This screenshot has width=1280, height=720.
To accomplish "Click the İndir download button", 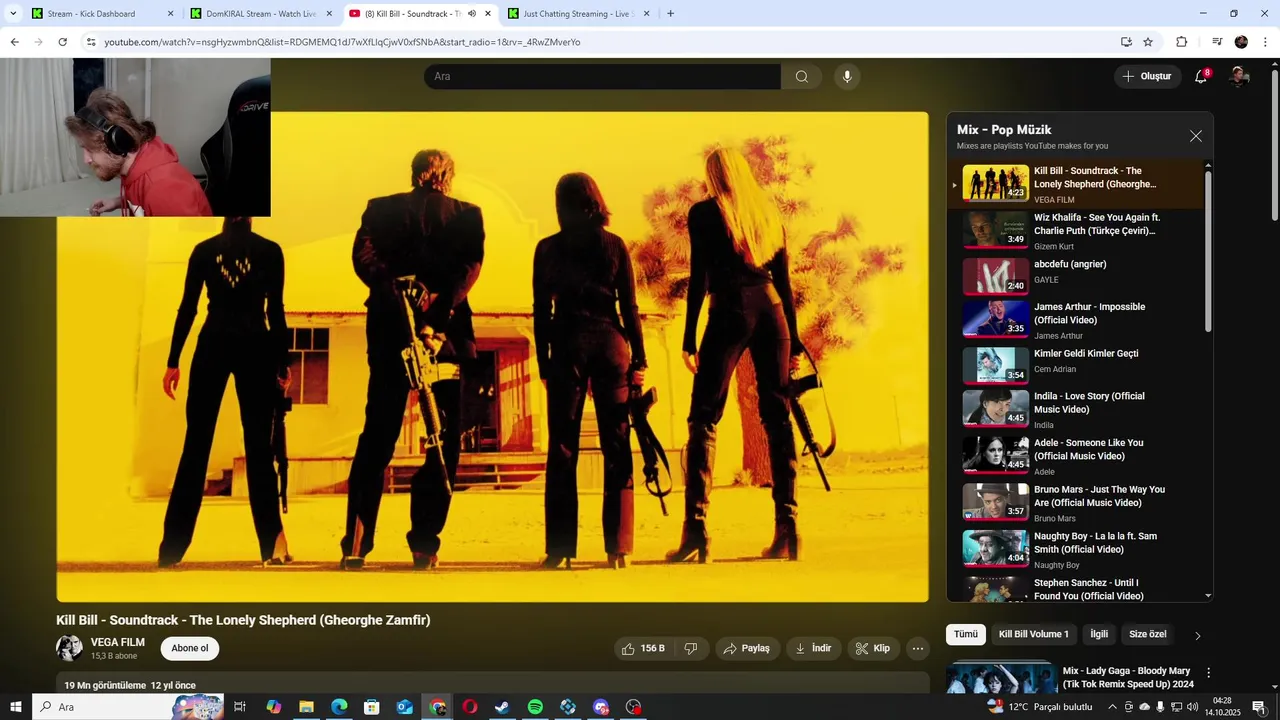I will pos(813,649).
